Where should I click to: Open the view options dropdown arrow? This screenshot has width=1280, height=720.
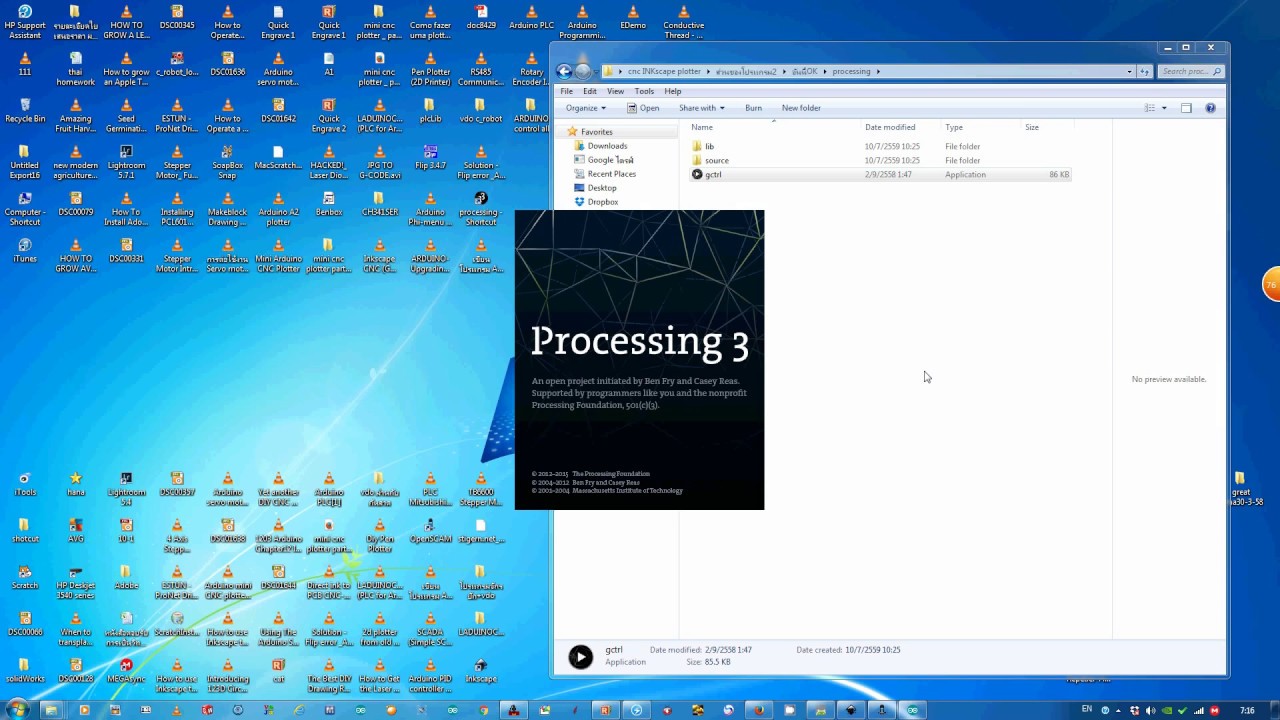coord(1164,108)
